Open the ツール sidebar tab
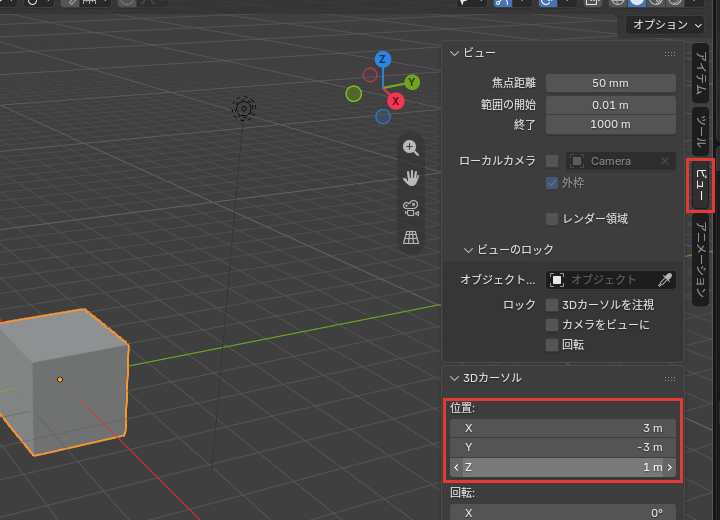 pos(701,132)
